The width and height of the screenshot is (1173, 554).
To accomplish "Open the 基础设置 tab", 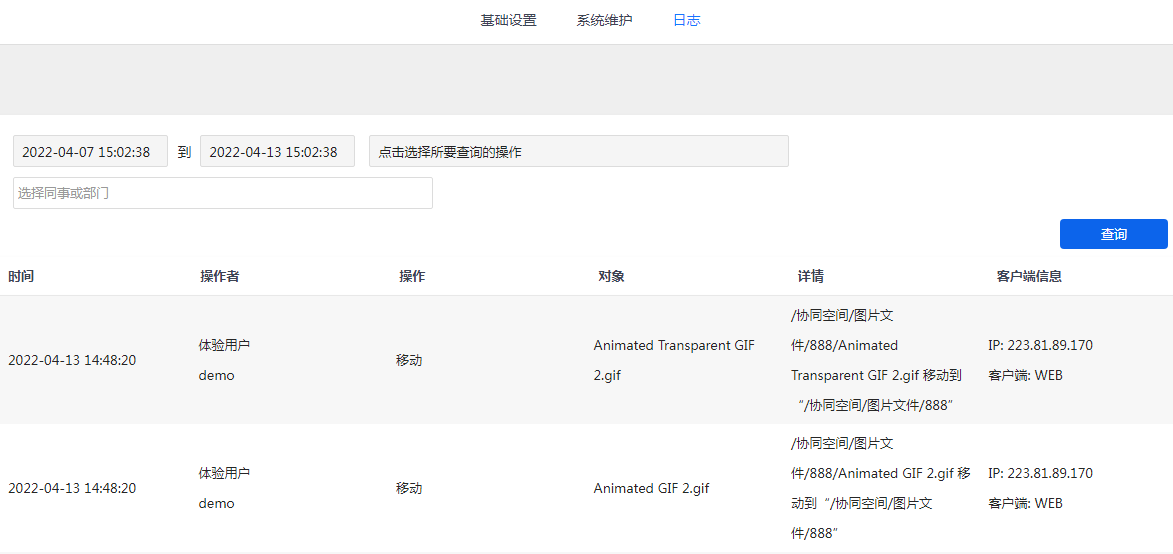I will [508, 20].
